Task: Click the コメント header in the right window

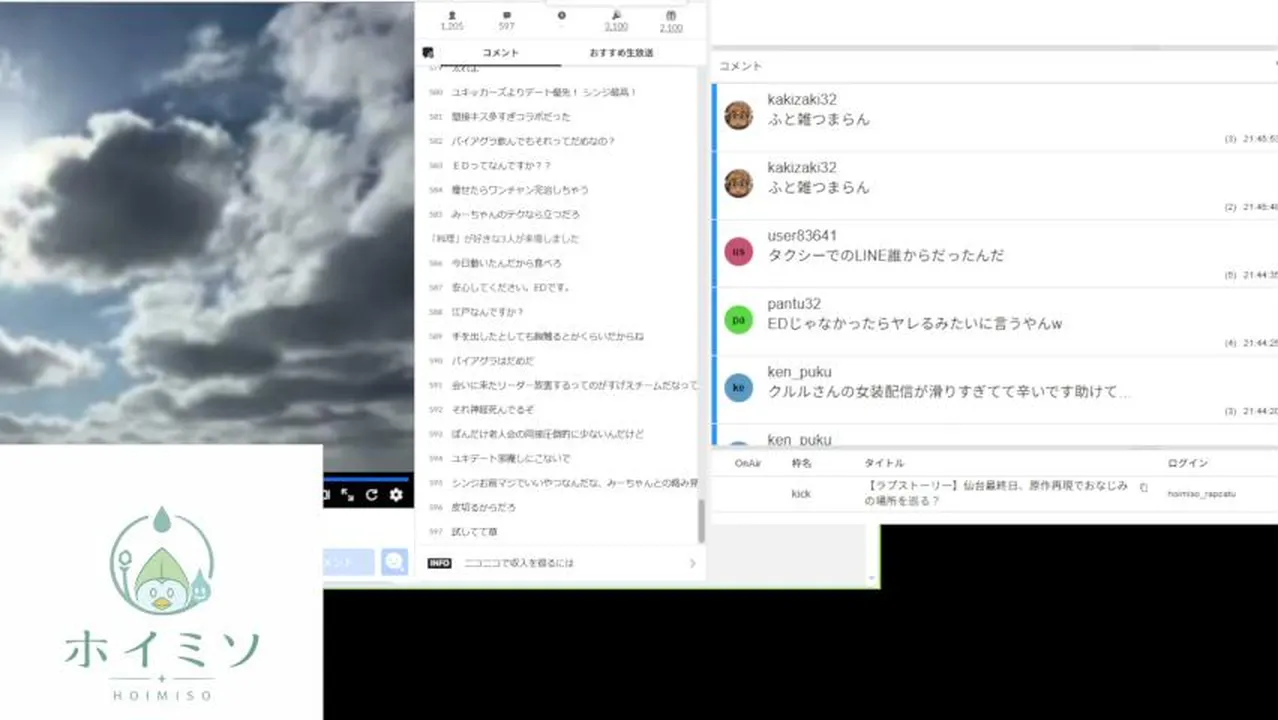Action: tap(740, 65)
